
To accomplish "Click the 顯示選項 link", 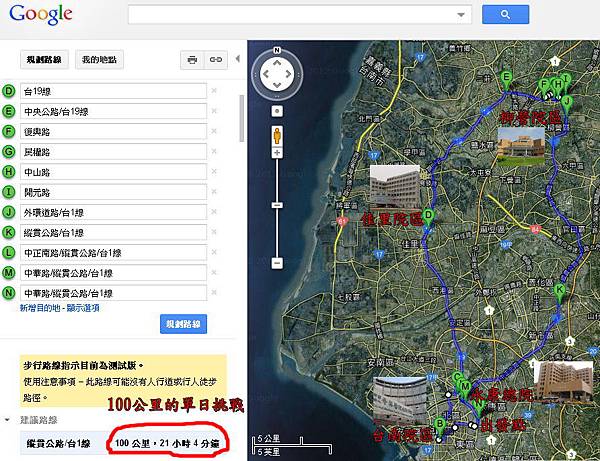I will click(x=83, y=308).
